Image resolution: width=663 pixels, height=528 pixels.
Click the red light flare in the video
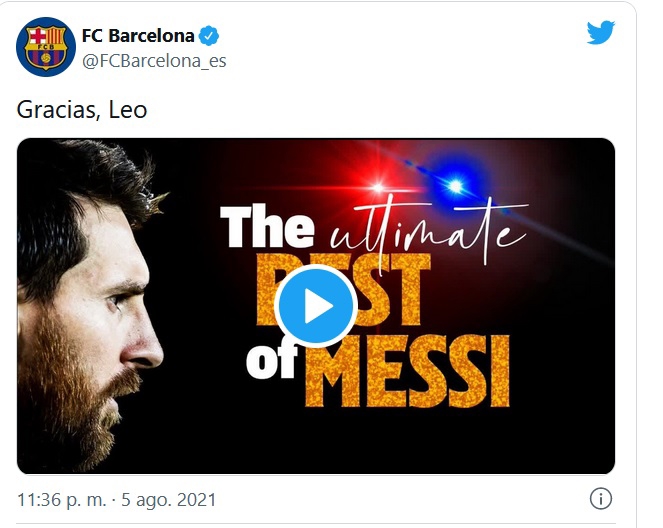pos(378,187)
